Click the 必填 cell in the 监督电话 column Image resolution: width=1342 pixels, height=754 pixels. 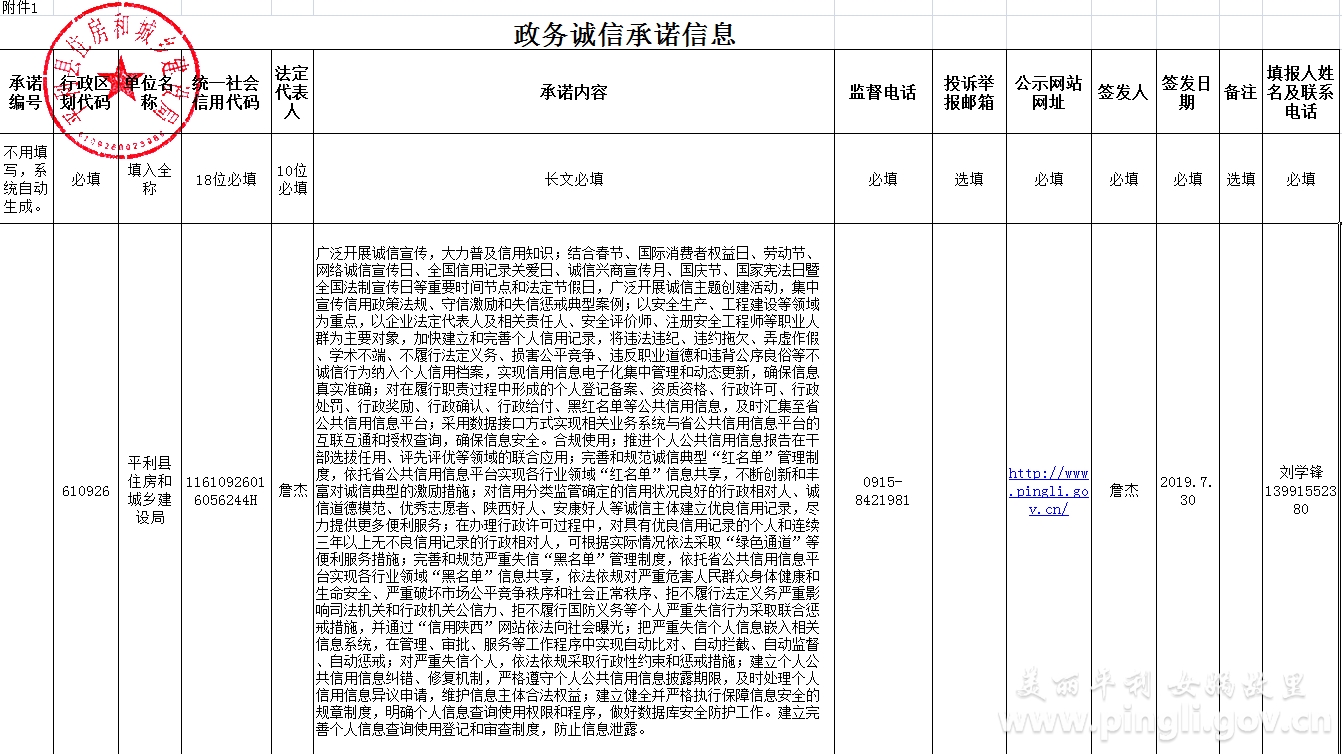click(883, 179)
